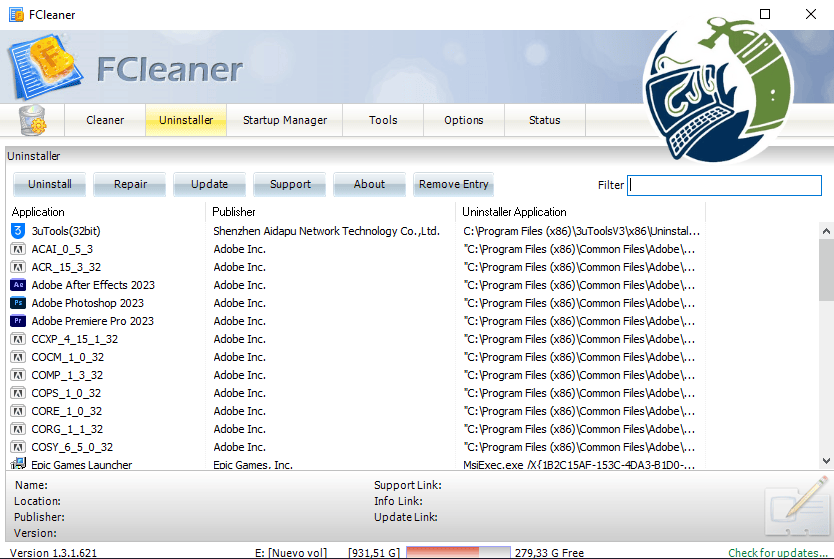
Task: Open the Cleaner tab
Action: (105, 120)
